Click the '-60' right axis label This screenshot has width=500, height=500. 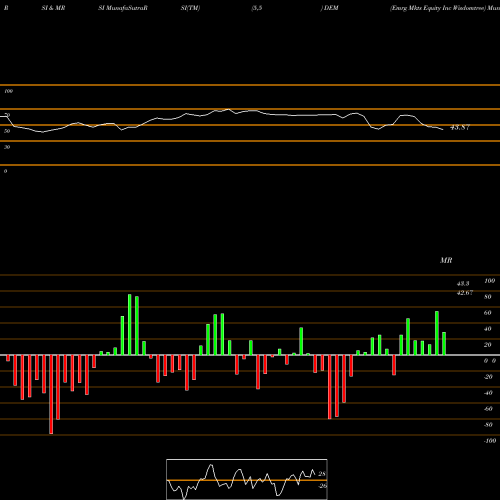[488, 409]
